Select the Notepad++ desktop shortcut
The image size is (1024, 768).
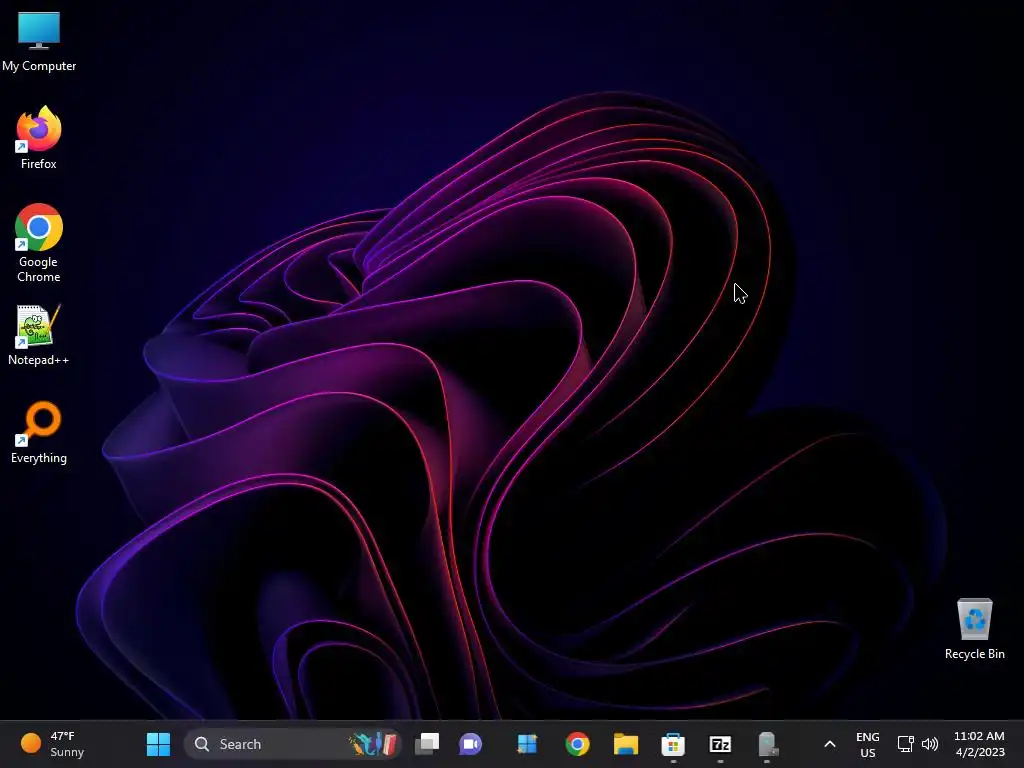(39, 335)
